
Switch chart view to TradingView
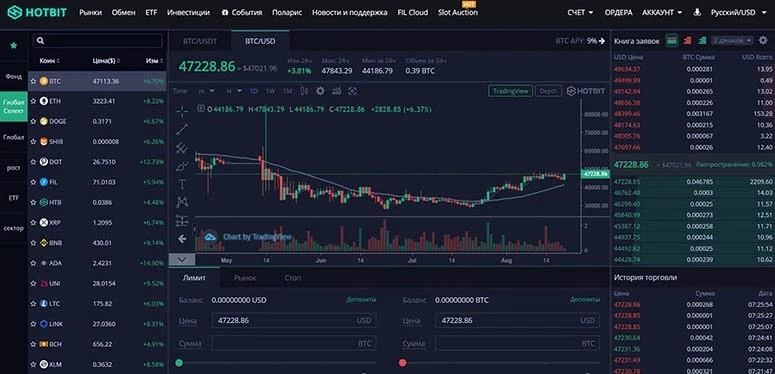click(x=511, y=91)
